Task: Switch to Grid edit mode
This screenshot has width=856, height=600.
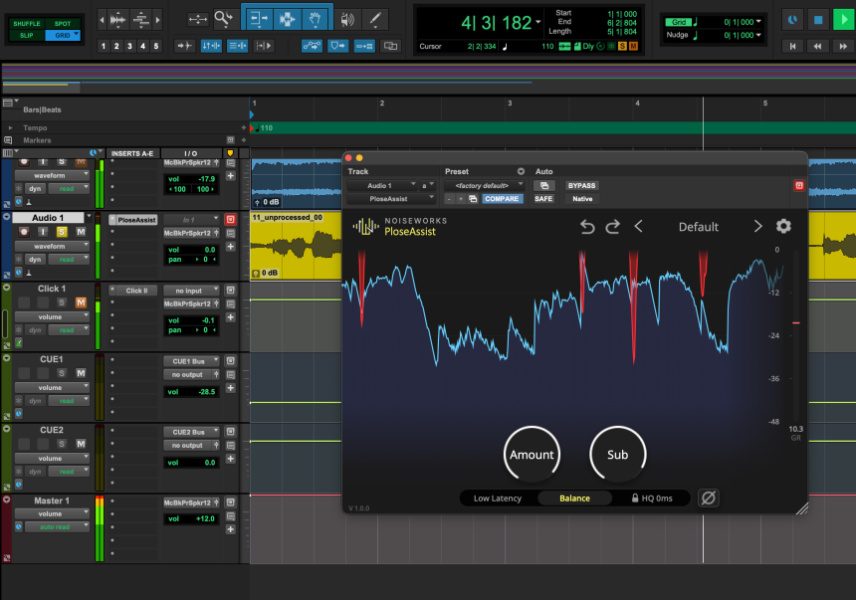Action: tap(62, 35)
